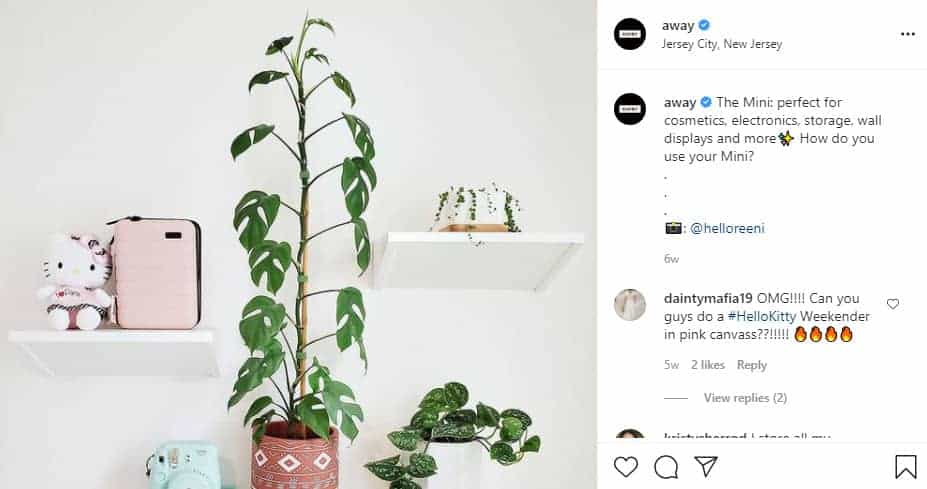Open the #HelloKitty hashtag
This screenshot has width=927, height=489.
tap(762, 316)
